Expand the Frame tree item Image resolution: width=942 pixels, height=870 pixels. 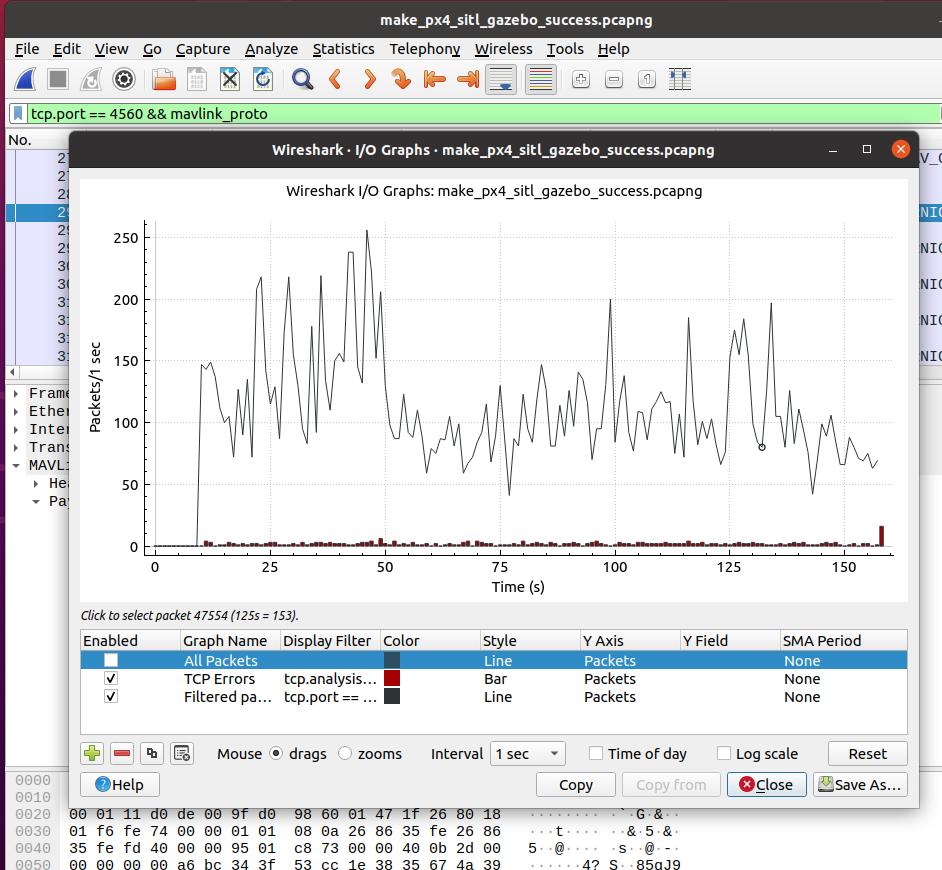point(16,393)
